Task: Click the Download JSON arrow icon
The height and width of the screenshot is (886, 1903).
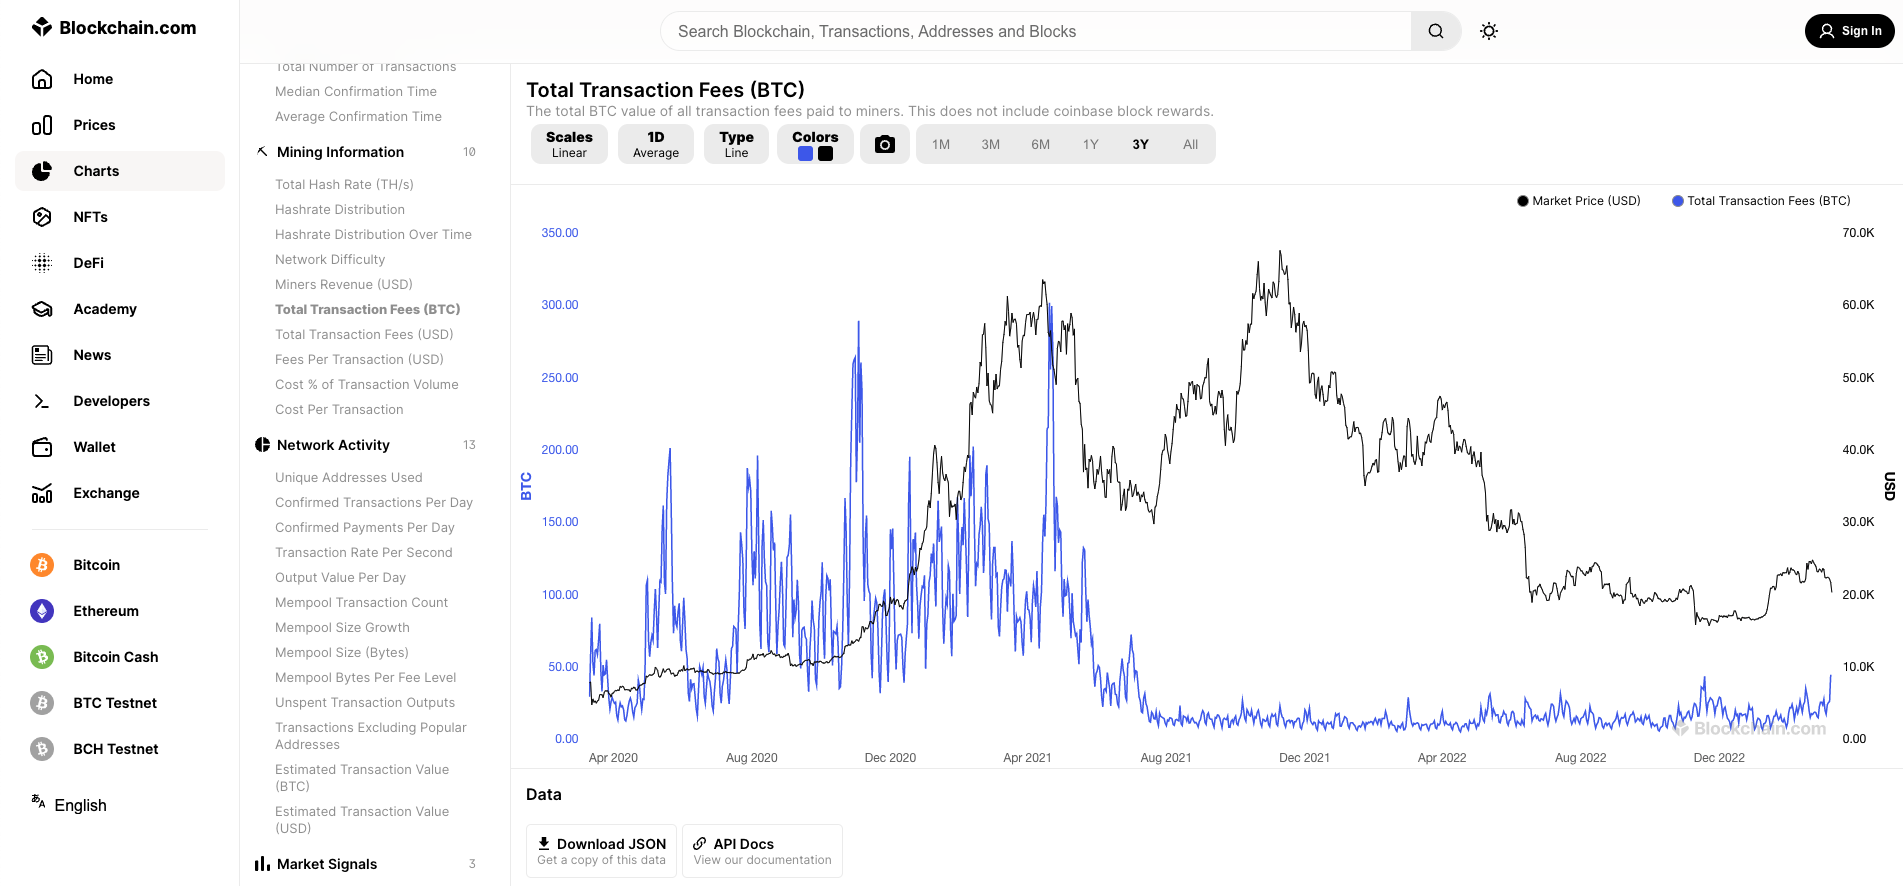Action: [544, 843]
